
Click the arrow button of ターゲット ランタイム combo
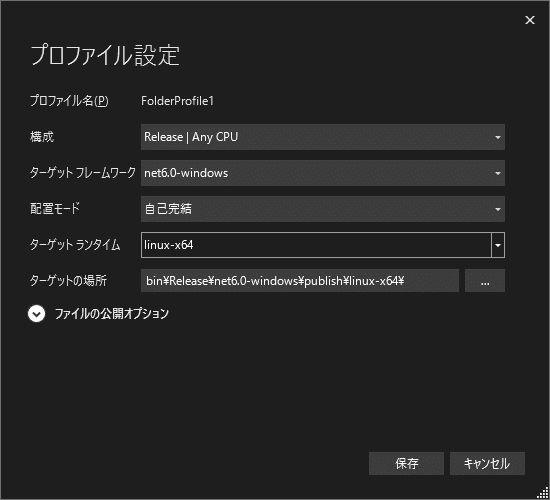[498, 245]
